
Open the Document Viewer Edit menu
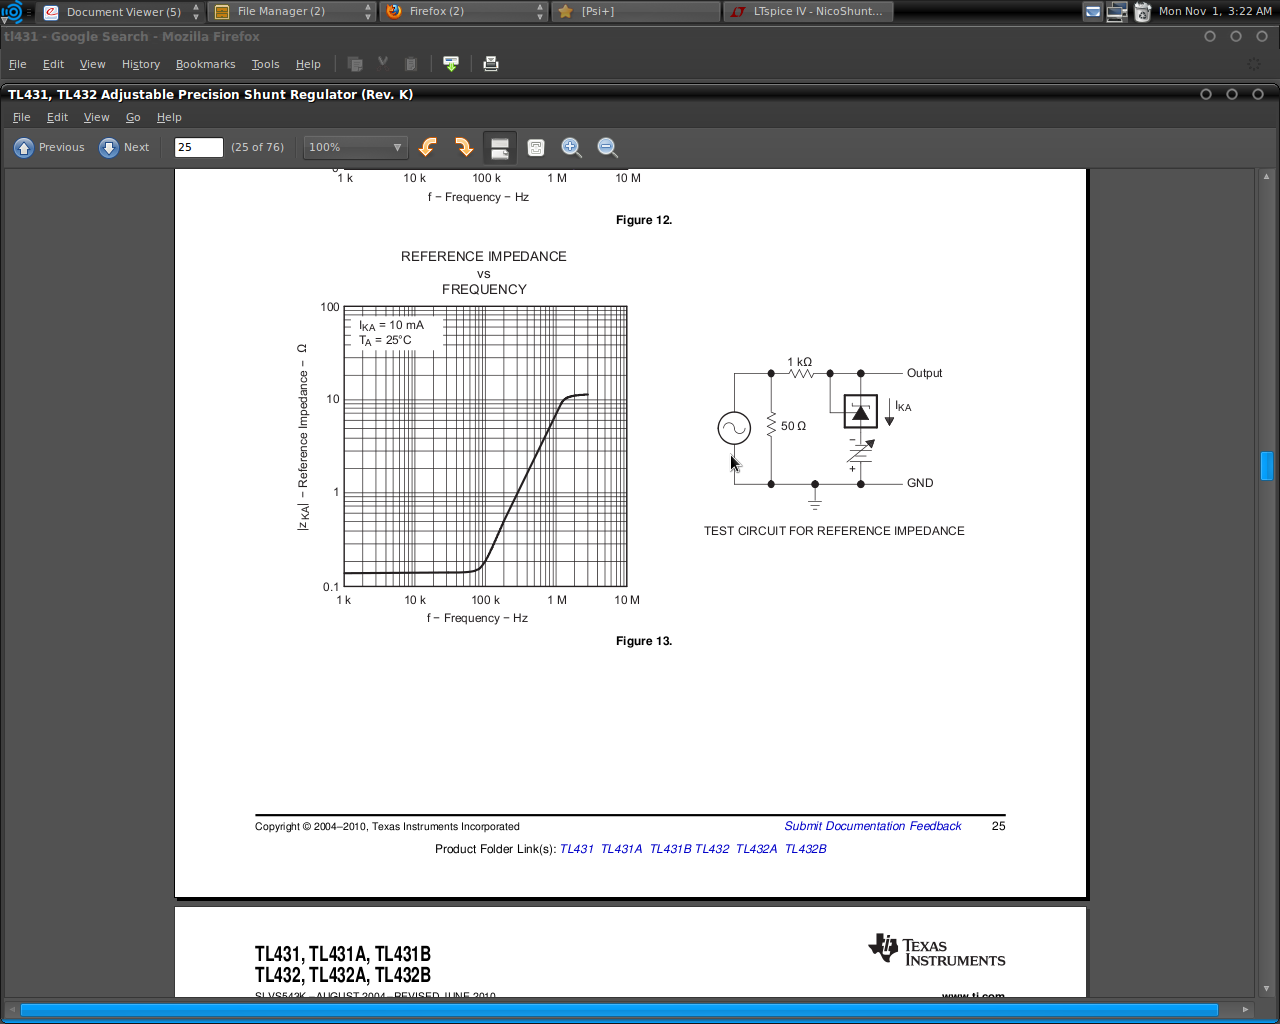coord(57,117)
